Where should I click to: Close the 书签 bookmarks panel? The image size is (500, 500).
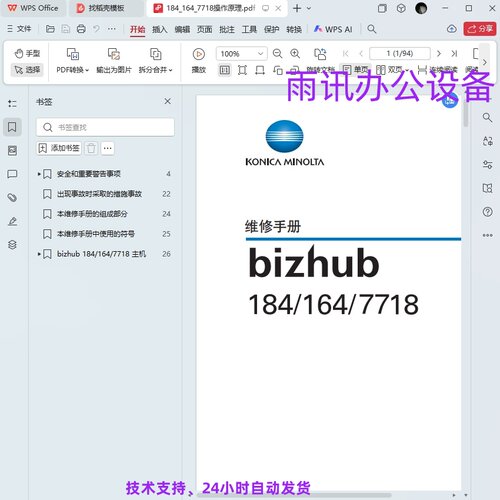(x=168, y=101)
